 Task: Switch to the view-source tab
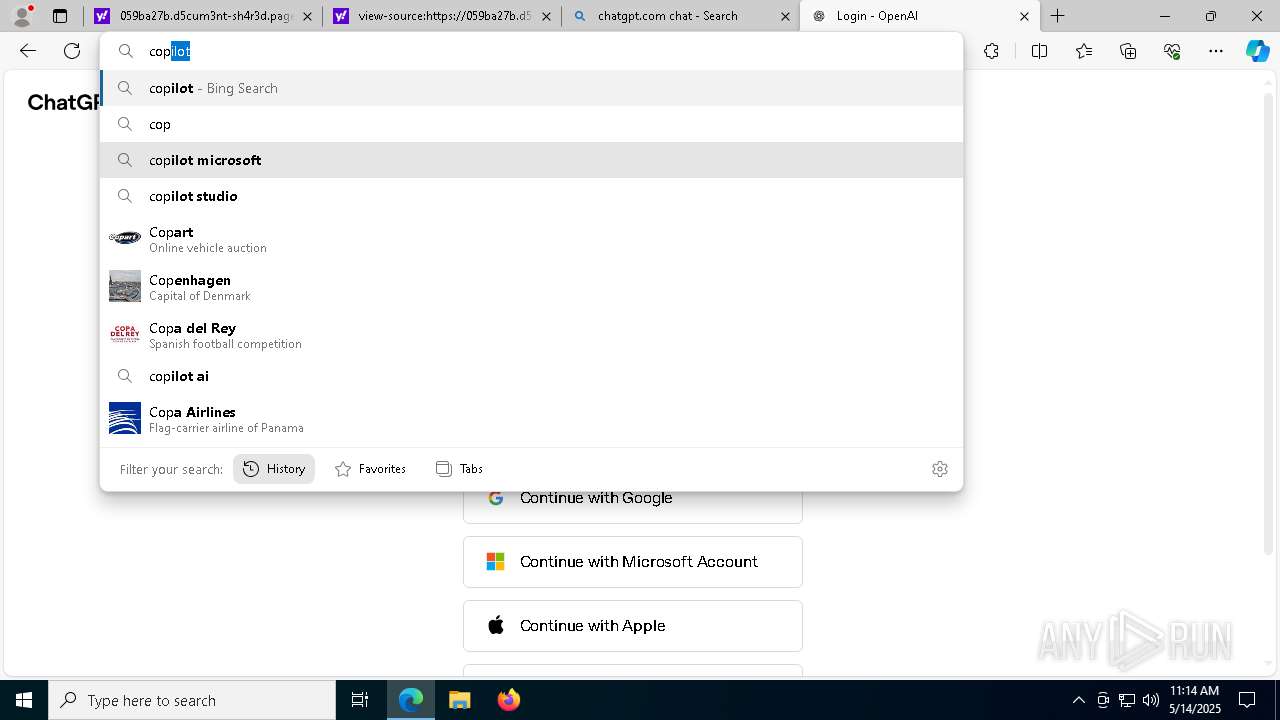click(442, 16)
